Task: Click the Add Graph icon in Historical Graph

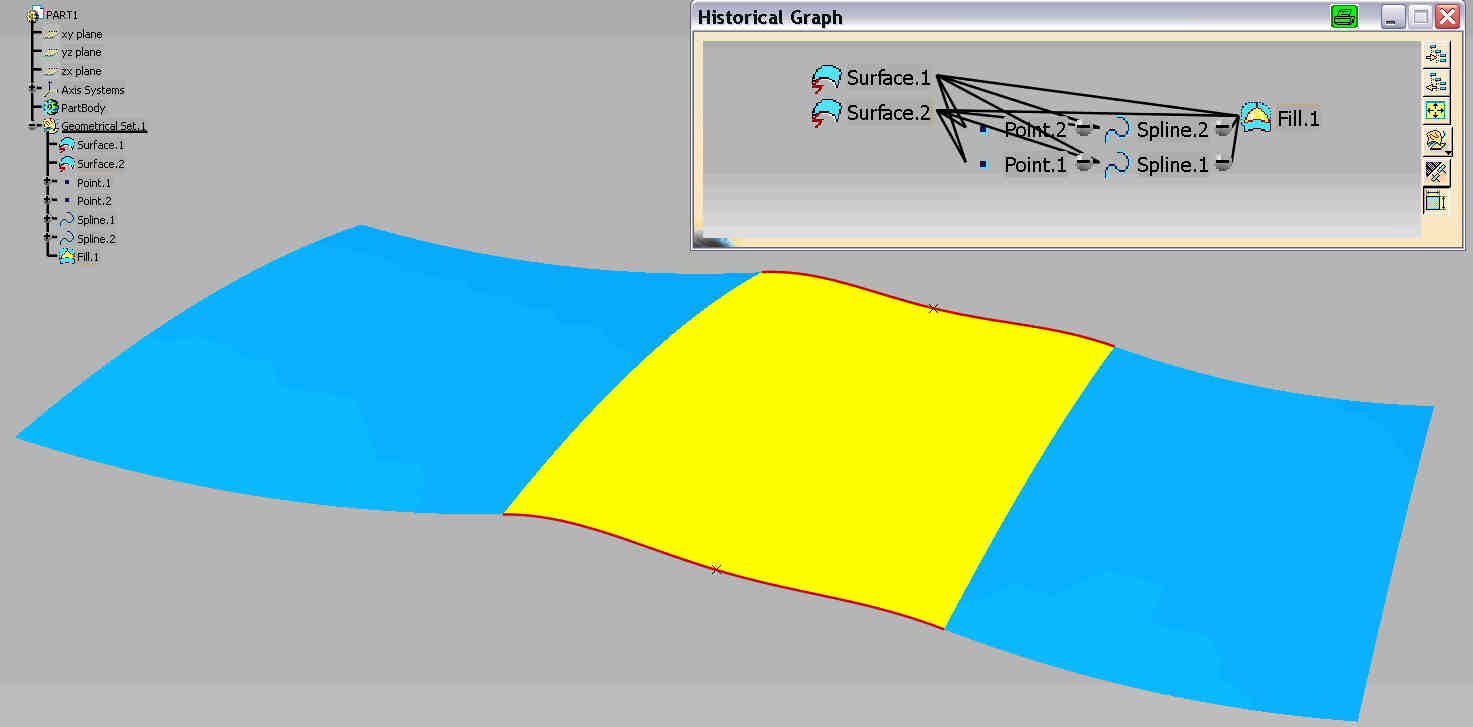Action: click(x=1437, y=55)
